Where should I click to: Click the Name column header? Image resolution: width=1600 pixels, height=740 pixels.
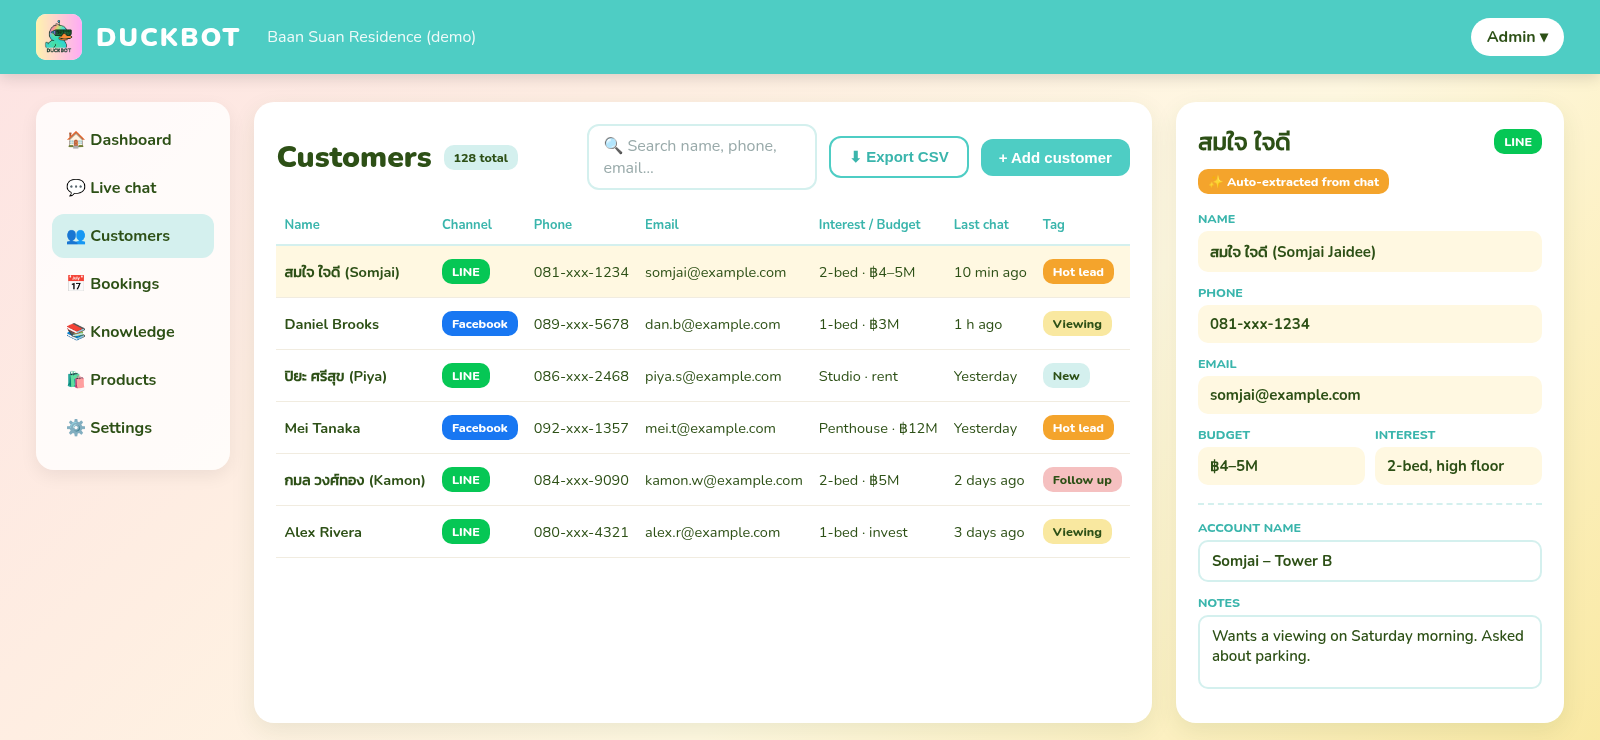302,225
